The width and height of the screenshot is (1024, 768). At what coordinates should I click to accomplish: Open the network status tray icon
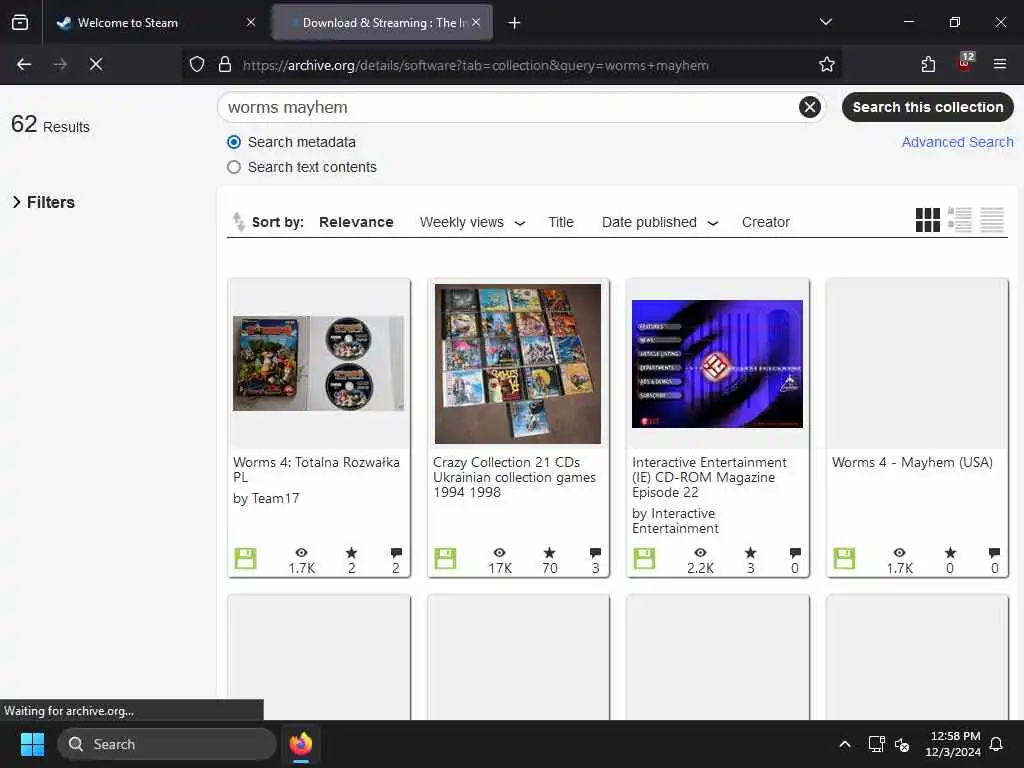pos(876,744)
